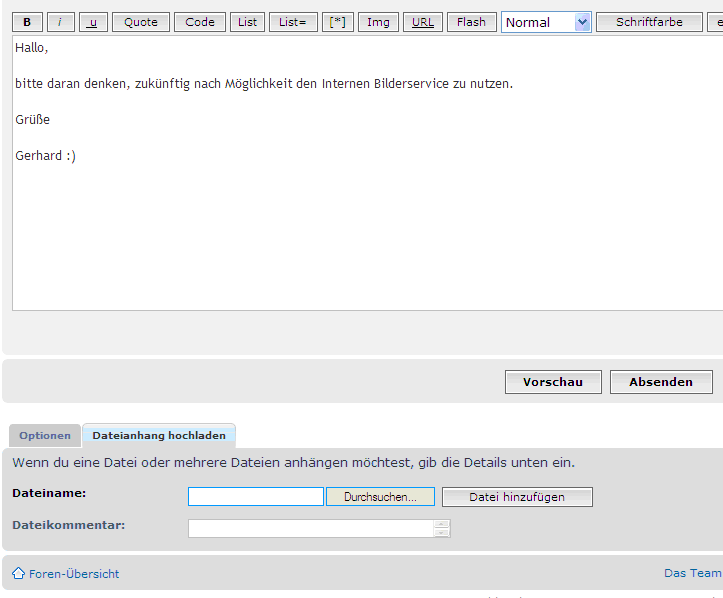Insert a Code block tag
723x598 pixels.
200,22
